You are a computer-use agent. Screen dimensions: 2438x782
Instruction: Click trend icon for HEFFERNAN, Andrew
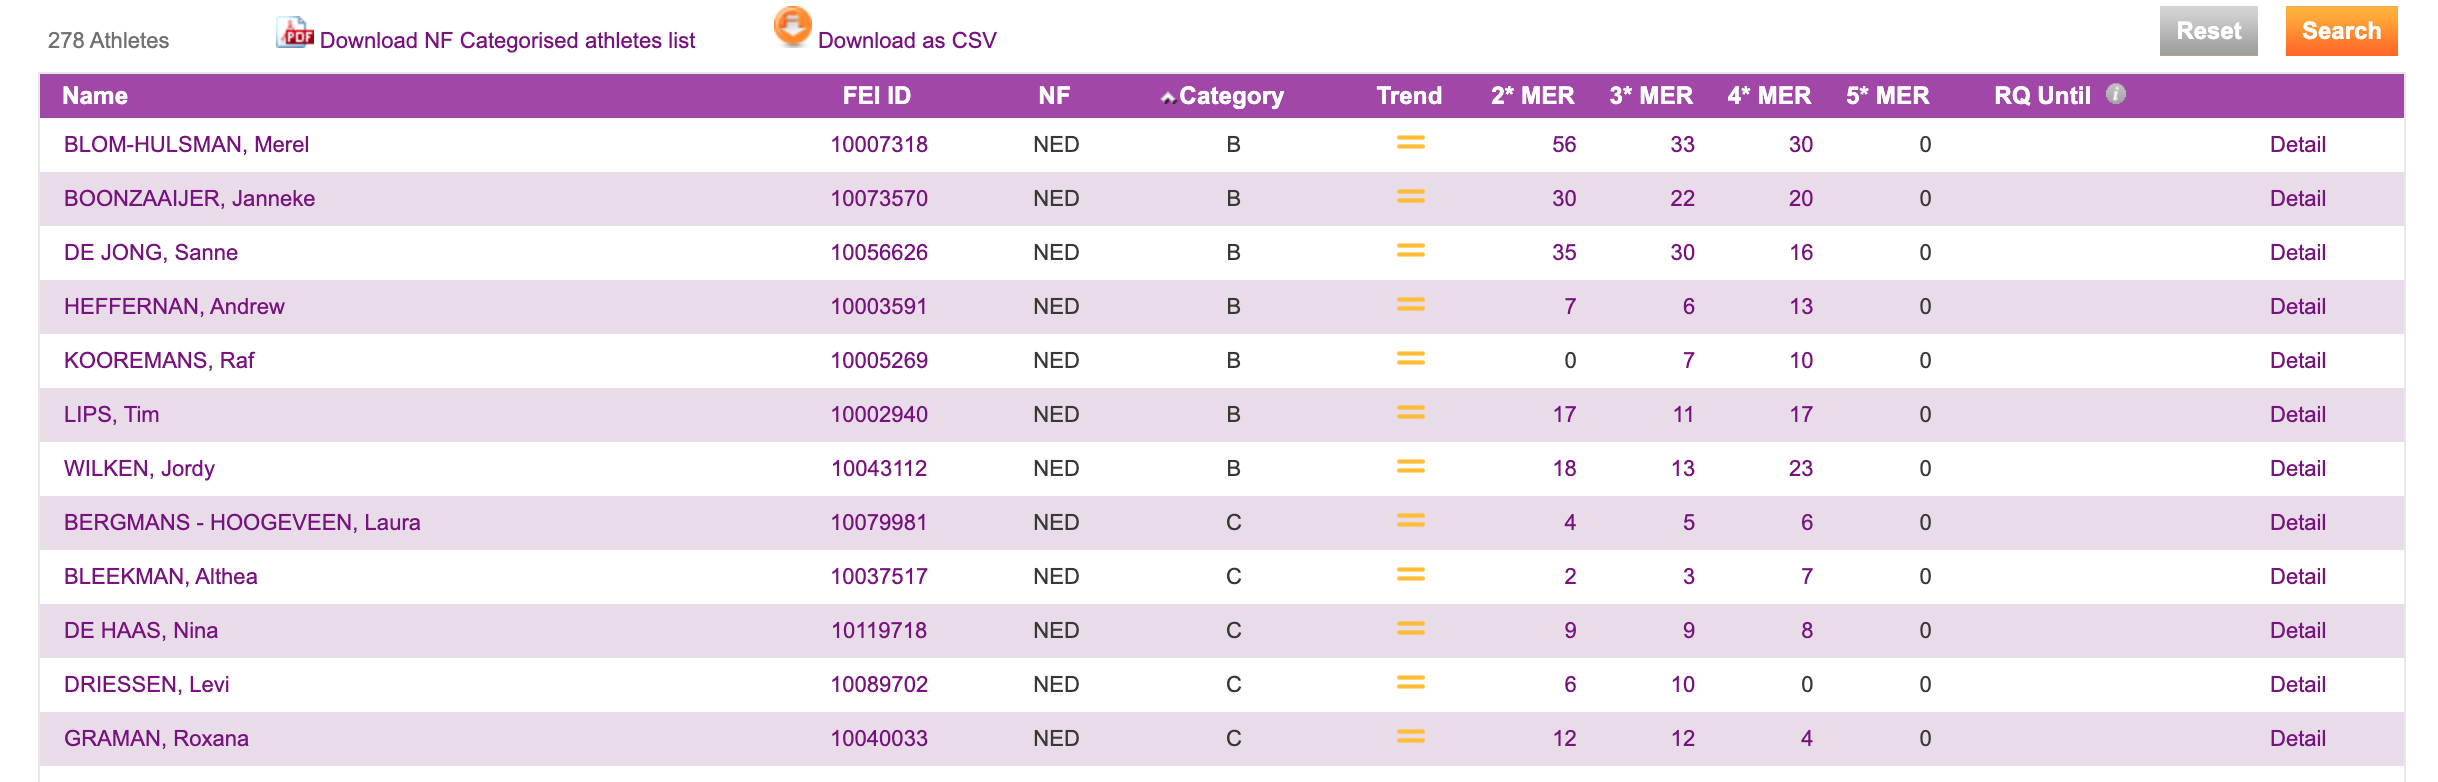point(1410,305)
